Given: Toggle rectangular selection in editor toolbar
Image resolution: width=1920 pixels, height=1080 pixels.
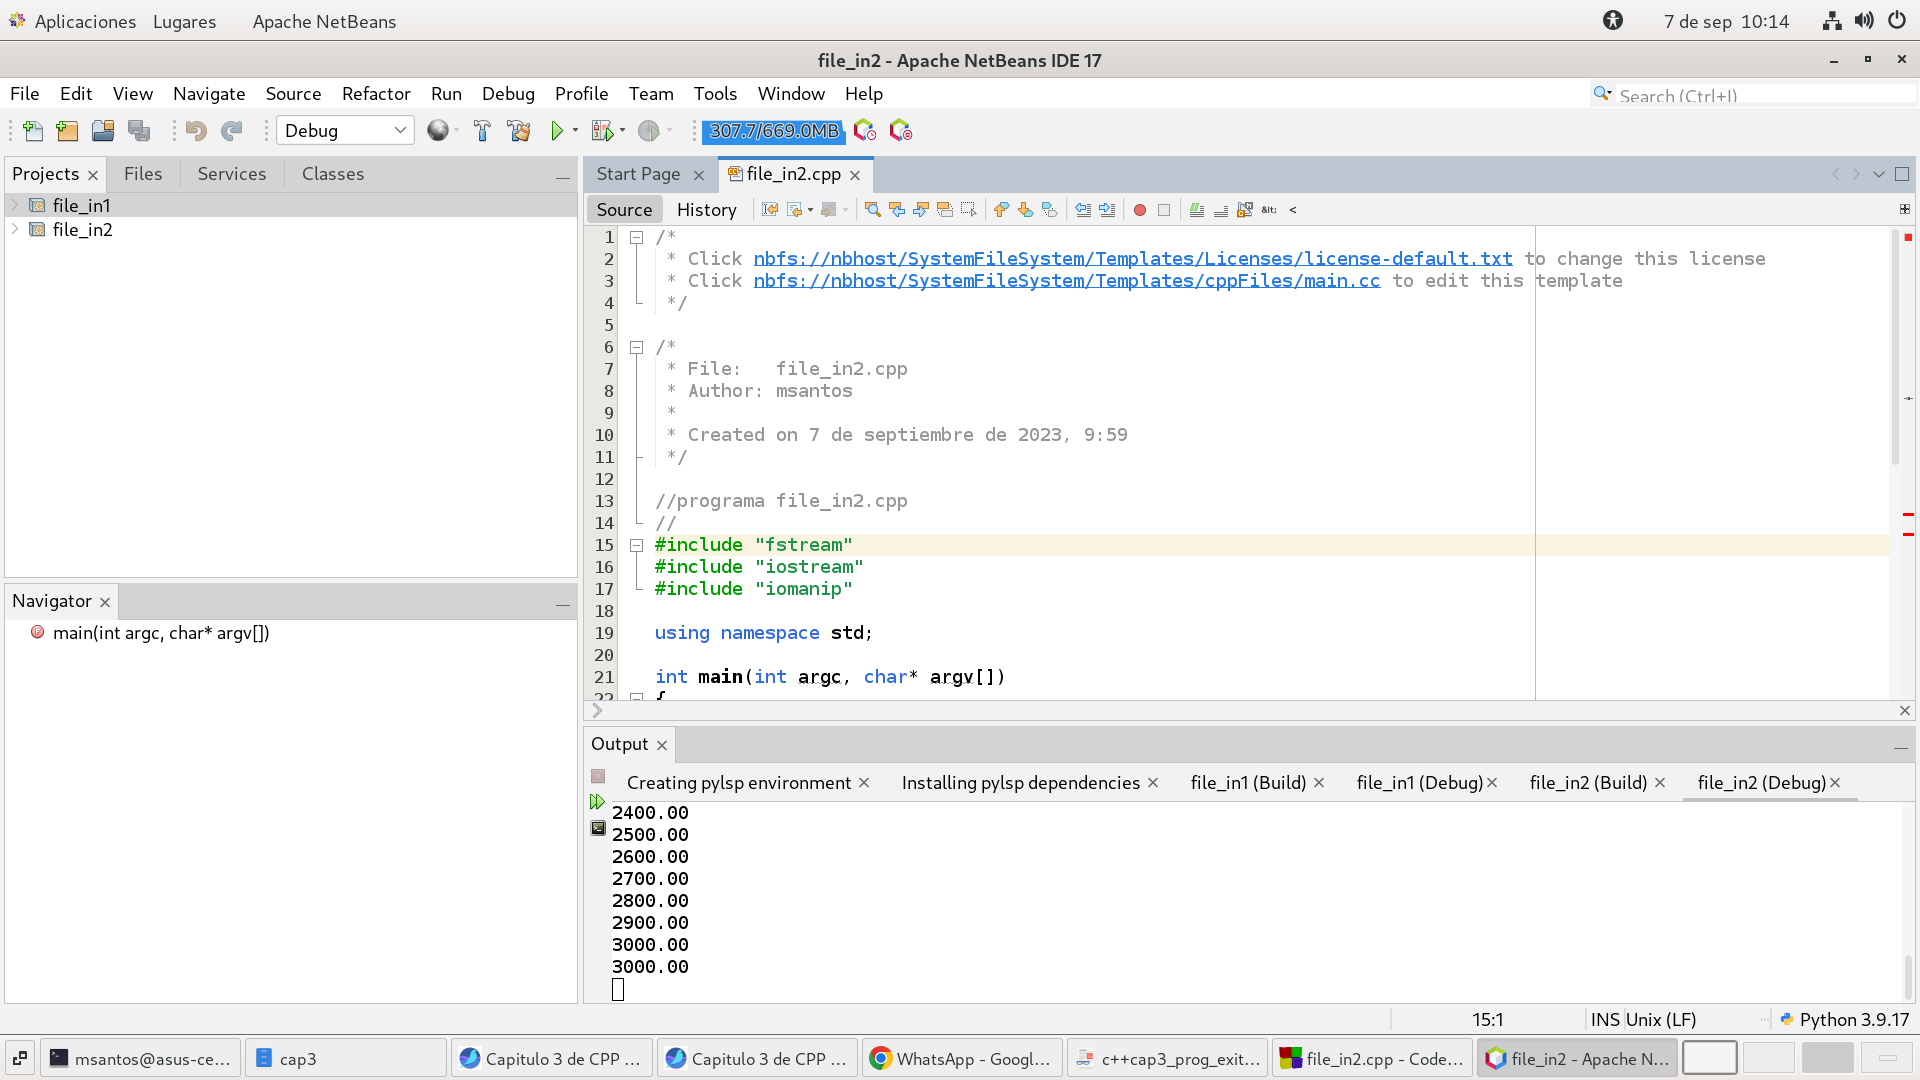Looking at the screenshot, I should pyautogui.click(x=968, y=210).
